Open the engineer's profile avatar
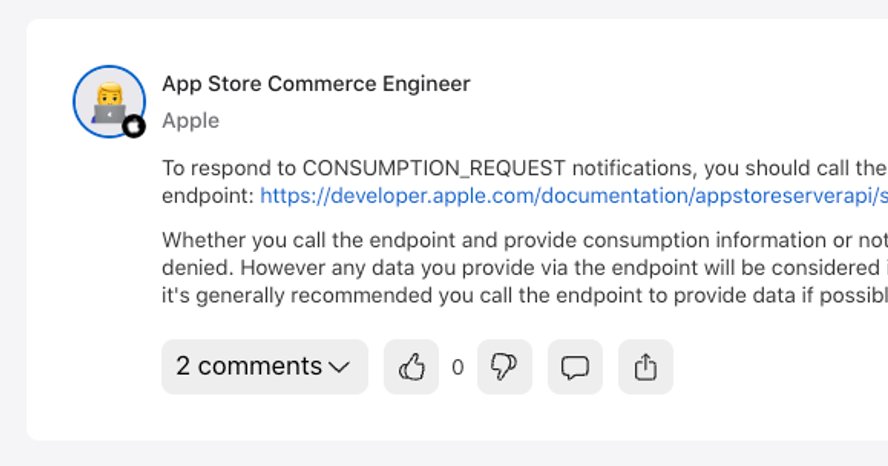Viewport: 888px width, 466px height. coord(108,100)
